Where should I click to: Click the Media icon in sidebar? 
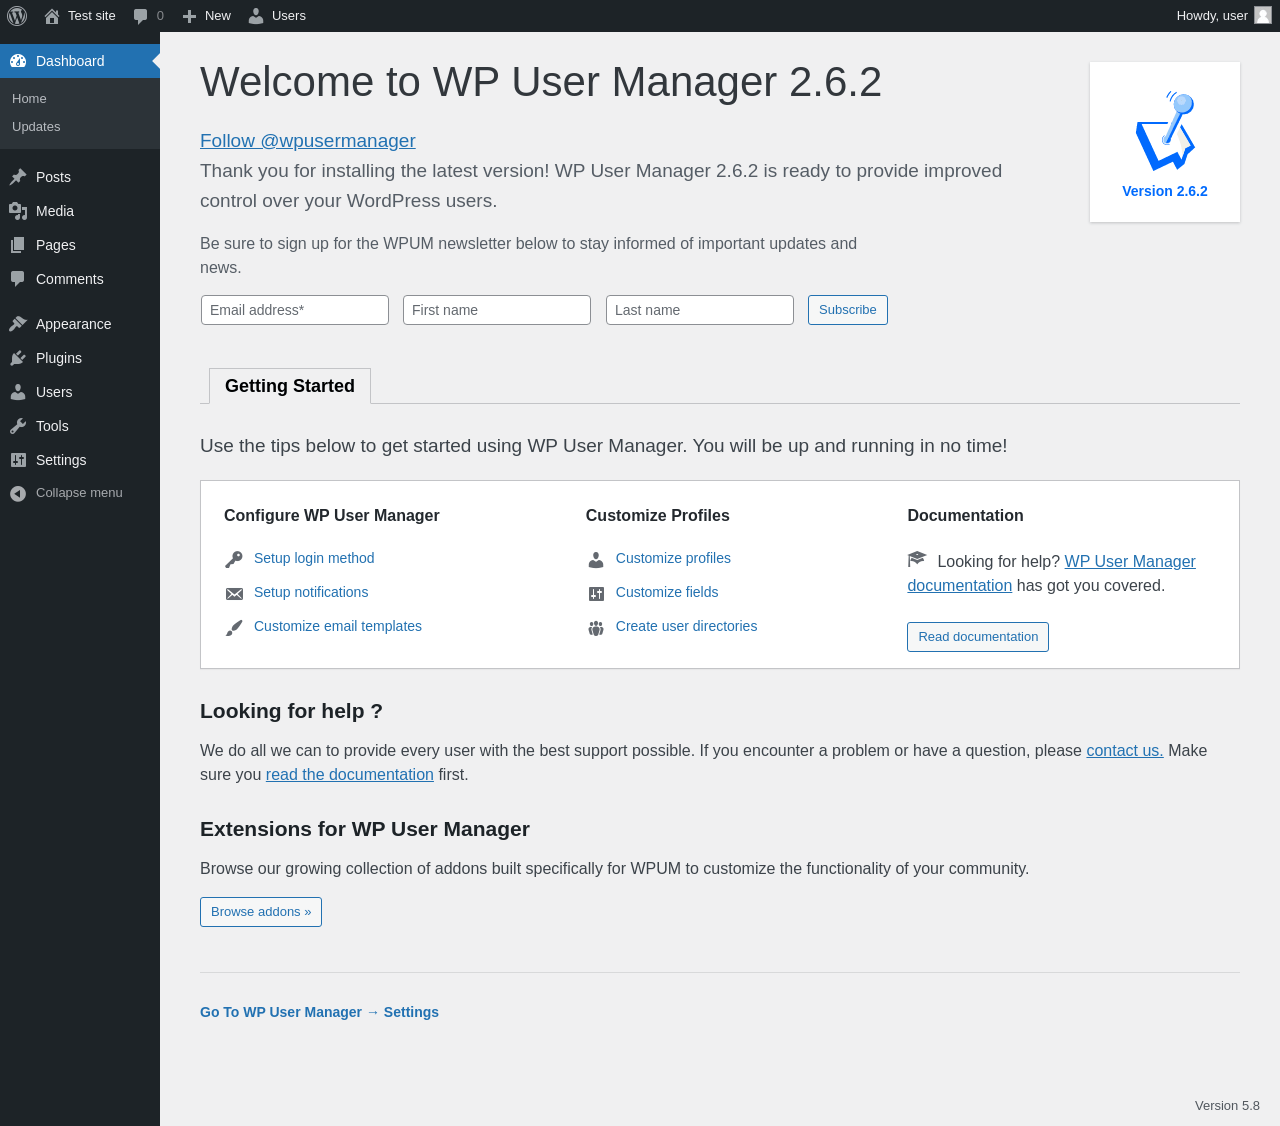18,211
